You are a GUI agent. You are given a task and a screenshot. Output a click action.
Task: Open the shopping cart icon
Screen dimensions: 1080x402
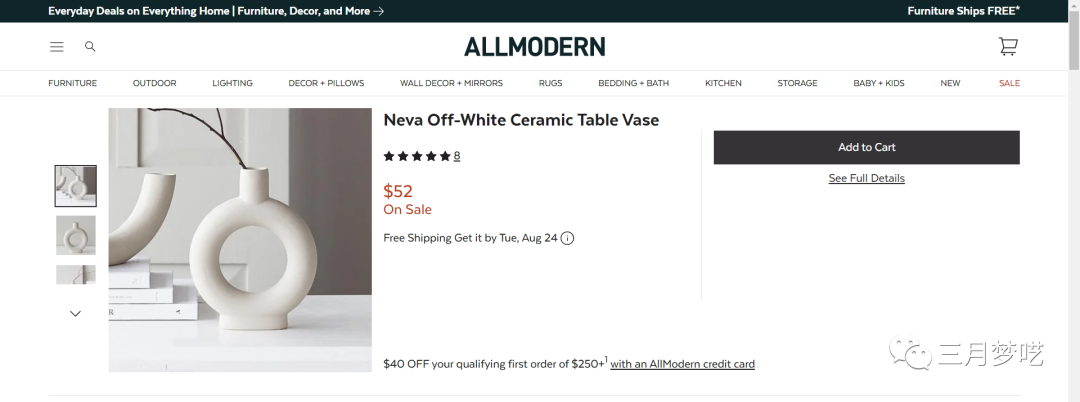1008,47
